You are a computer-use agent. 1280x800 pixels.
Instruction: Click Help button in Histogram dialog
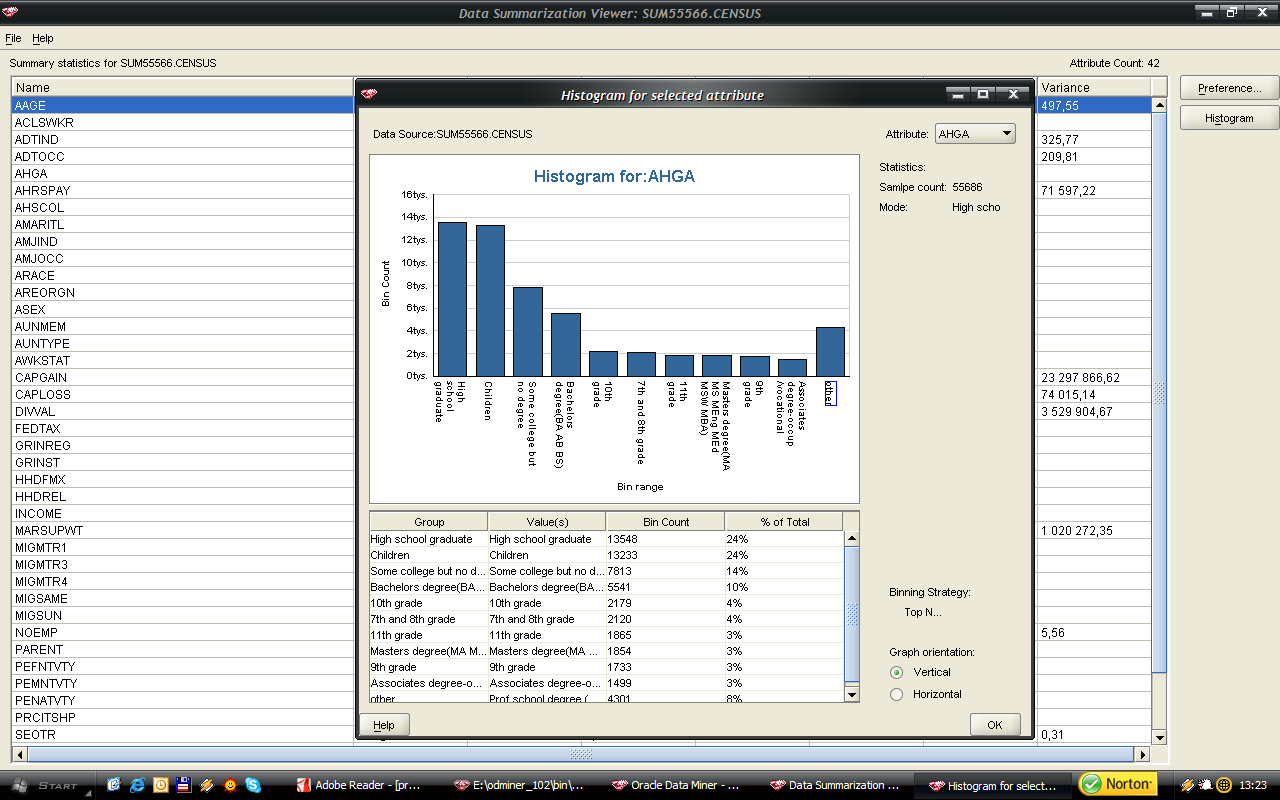(x=384, y=725)
